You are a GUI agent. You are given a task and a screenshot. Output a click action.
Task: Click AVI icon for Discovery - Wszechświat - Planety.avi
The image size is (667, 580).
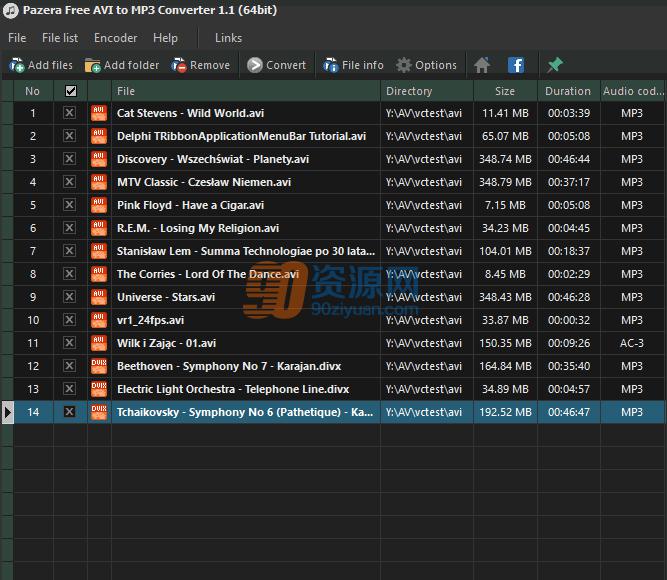[99, 159]
